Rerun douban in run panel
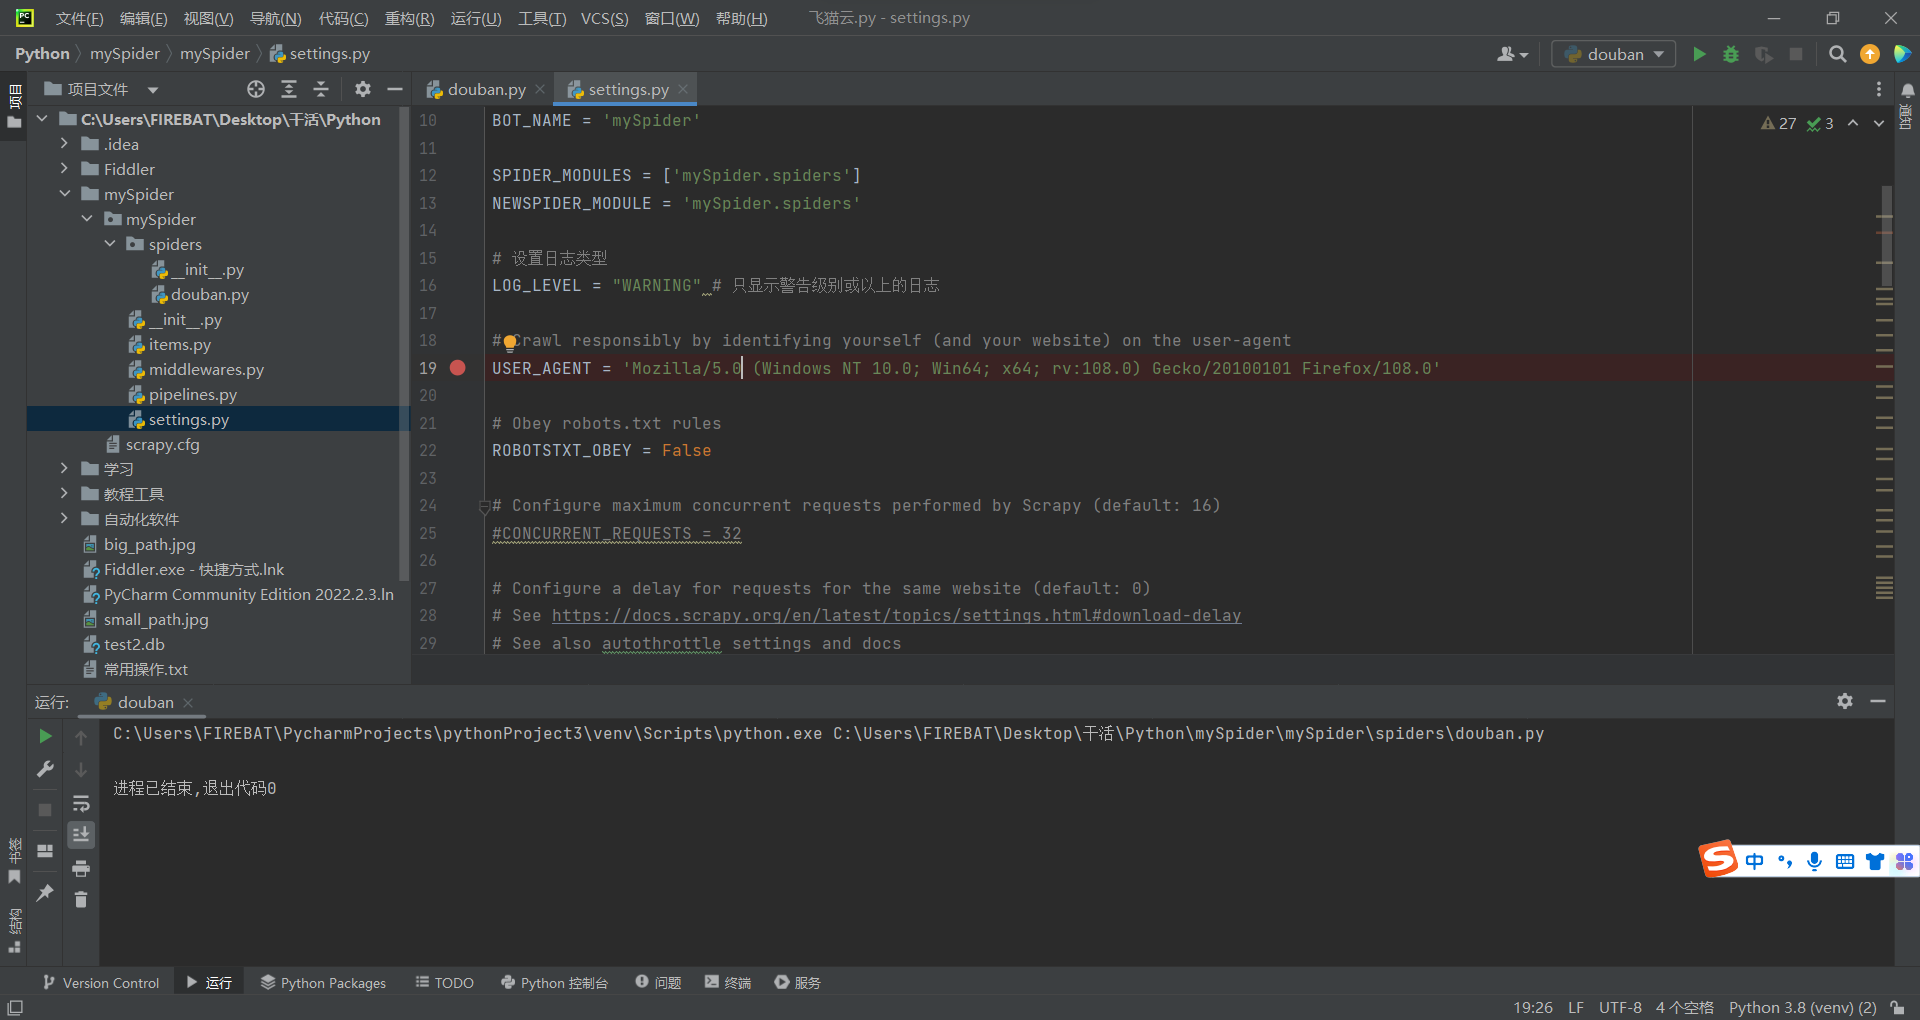1920x1020 pixels. point(45,736)
